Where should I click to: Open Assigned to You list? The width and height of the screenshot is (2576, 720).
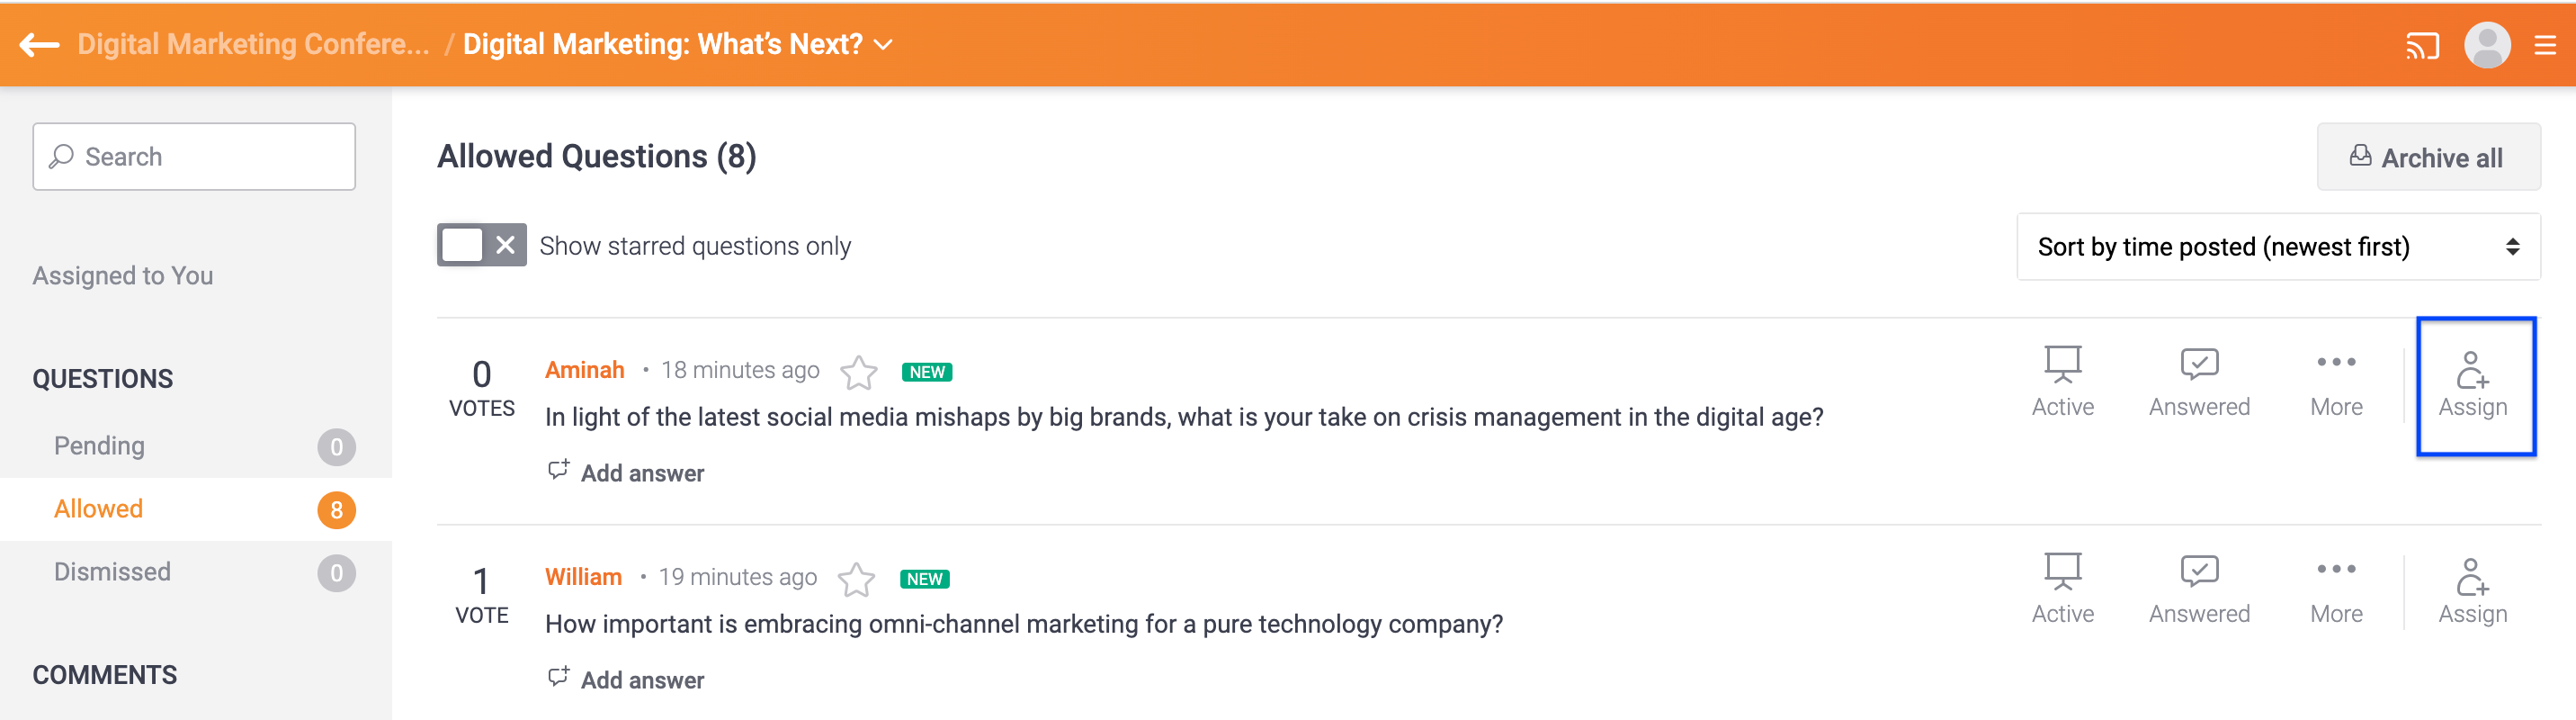pyautogui.click(x=123, y=276)
